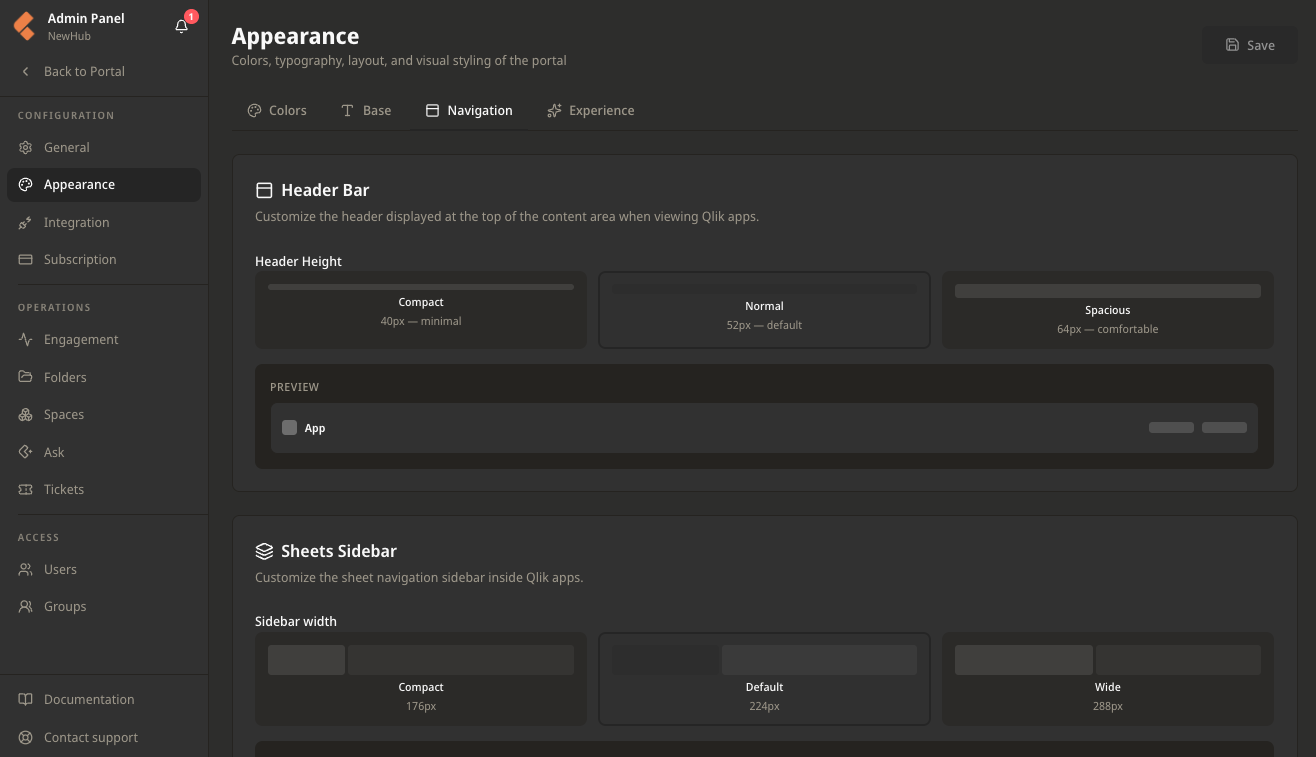Screen dimensions: 1316x757
Task: Click the Base tab typography icon
Action: click(x=347, y=111)
